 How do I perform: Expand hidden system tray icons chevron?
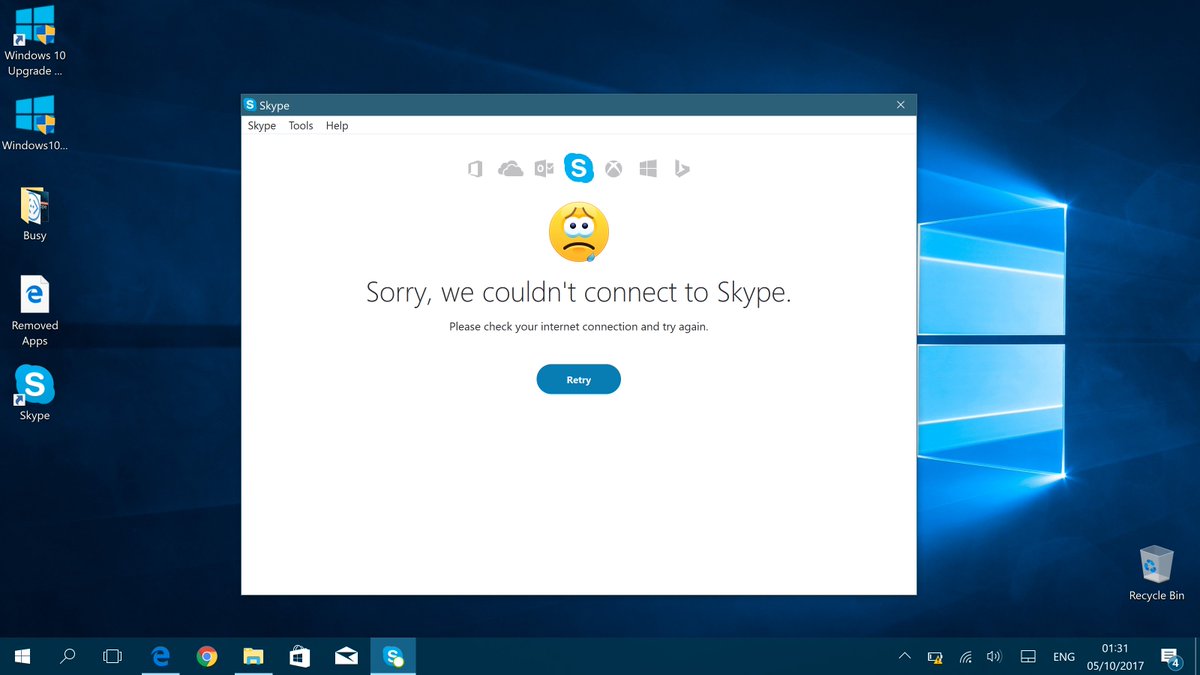click(x=904, y=657)
